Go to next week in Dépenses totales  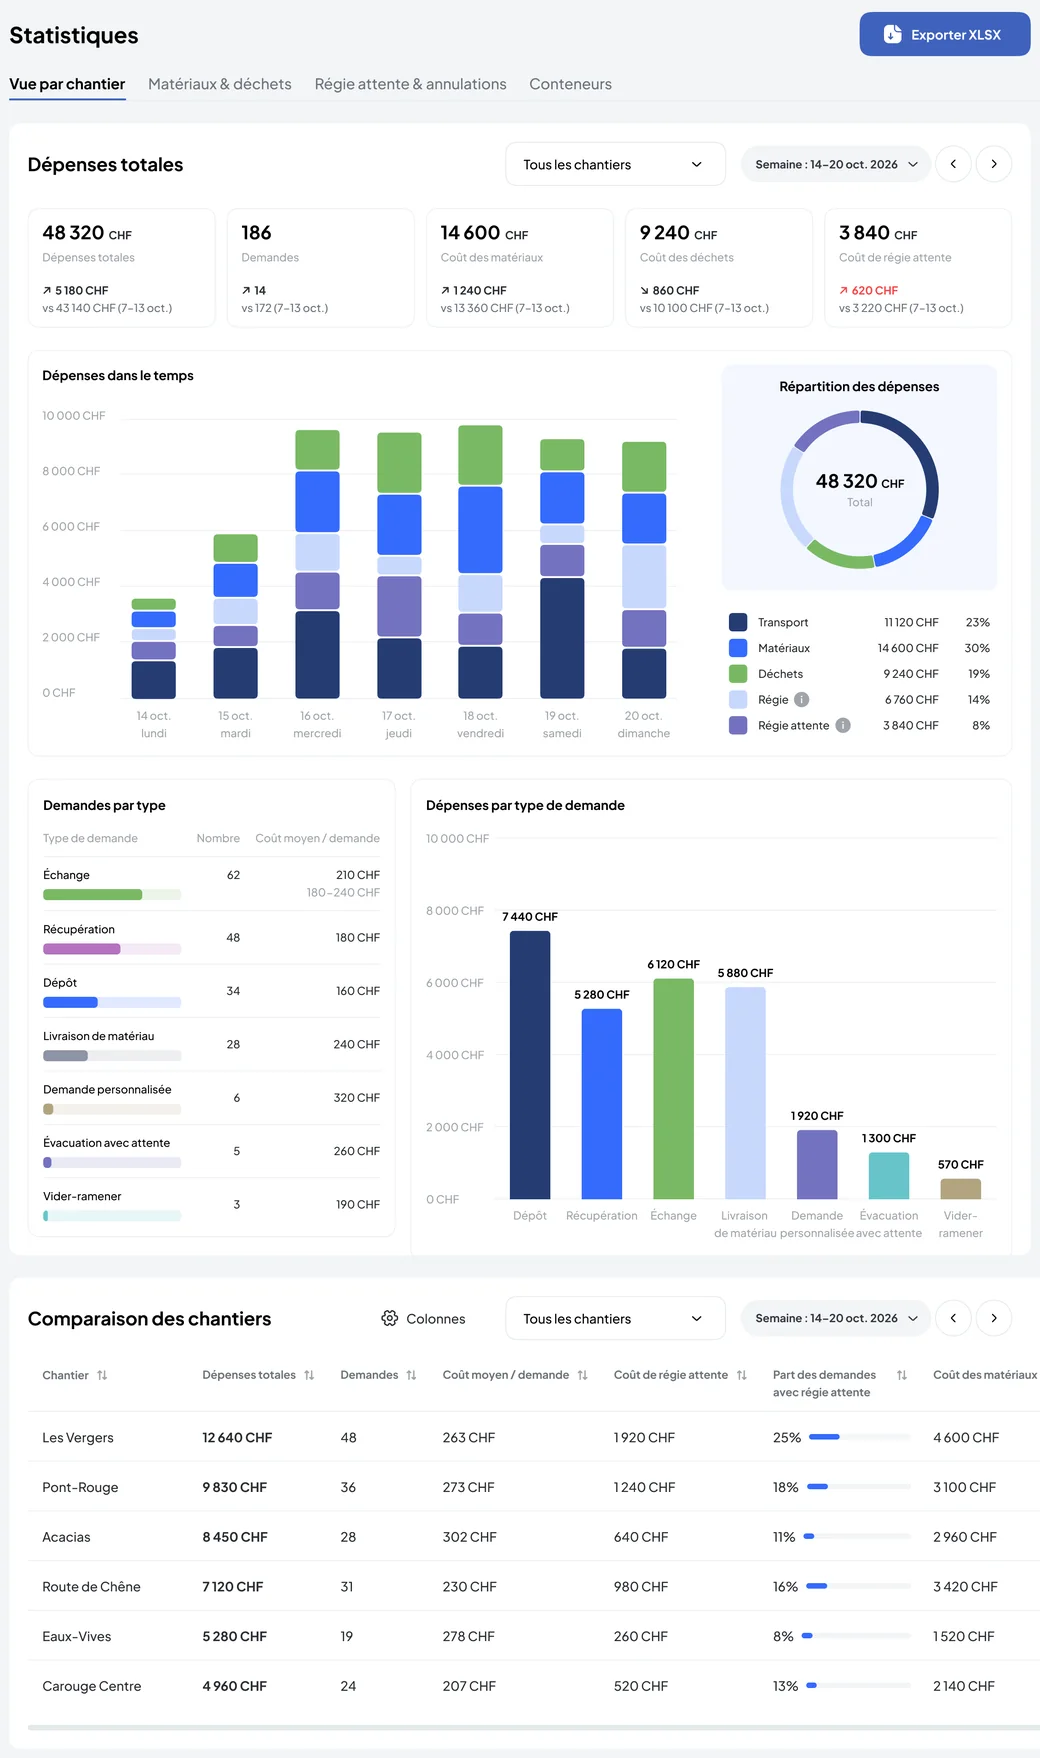[x=993, y=164]
